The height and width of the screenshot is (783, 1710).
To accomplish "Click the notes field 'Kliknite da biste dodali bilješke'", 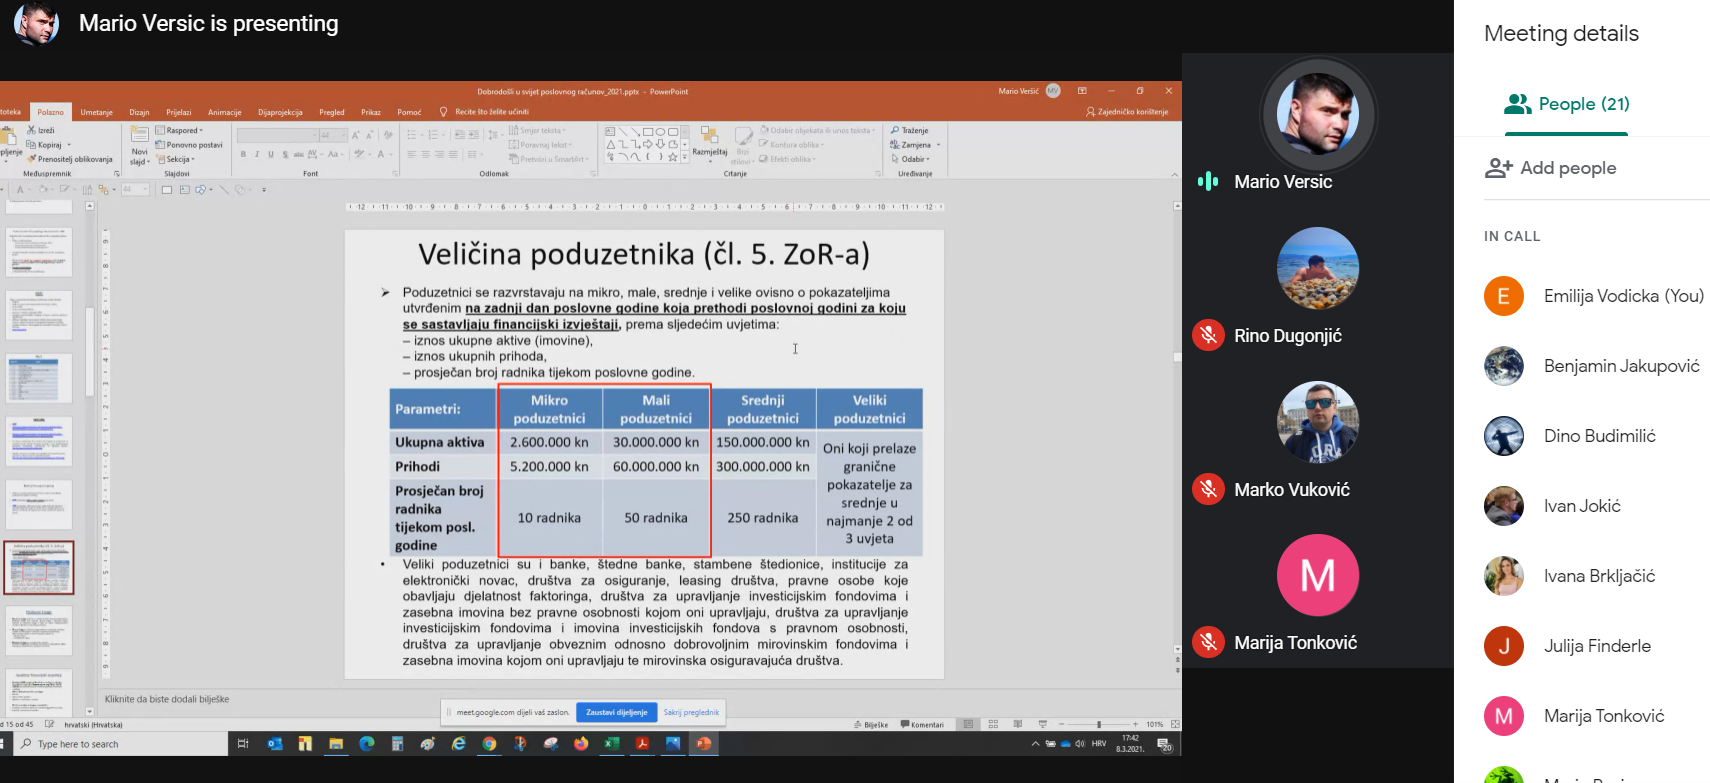I will (167, 699).
